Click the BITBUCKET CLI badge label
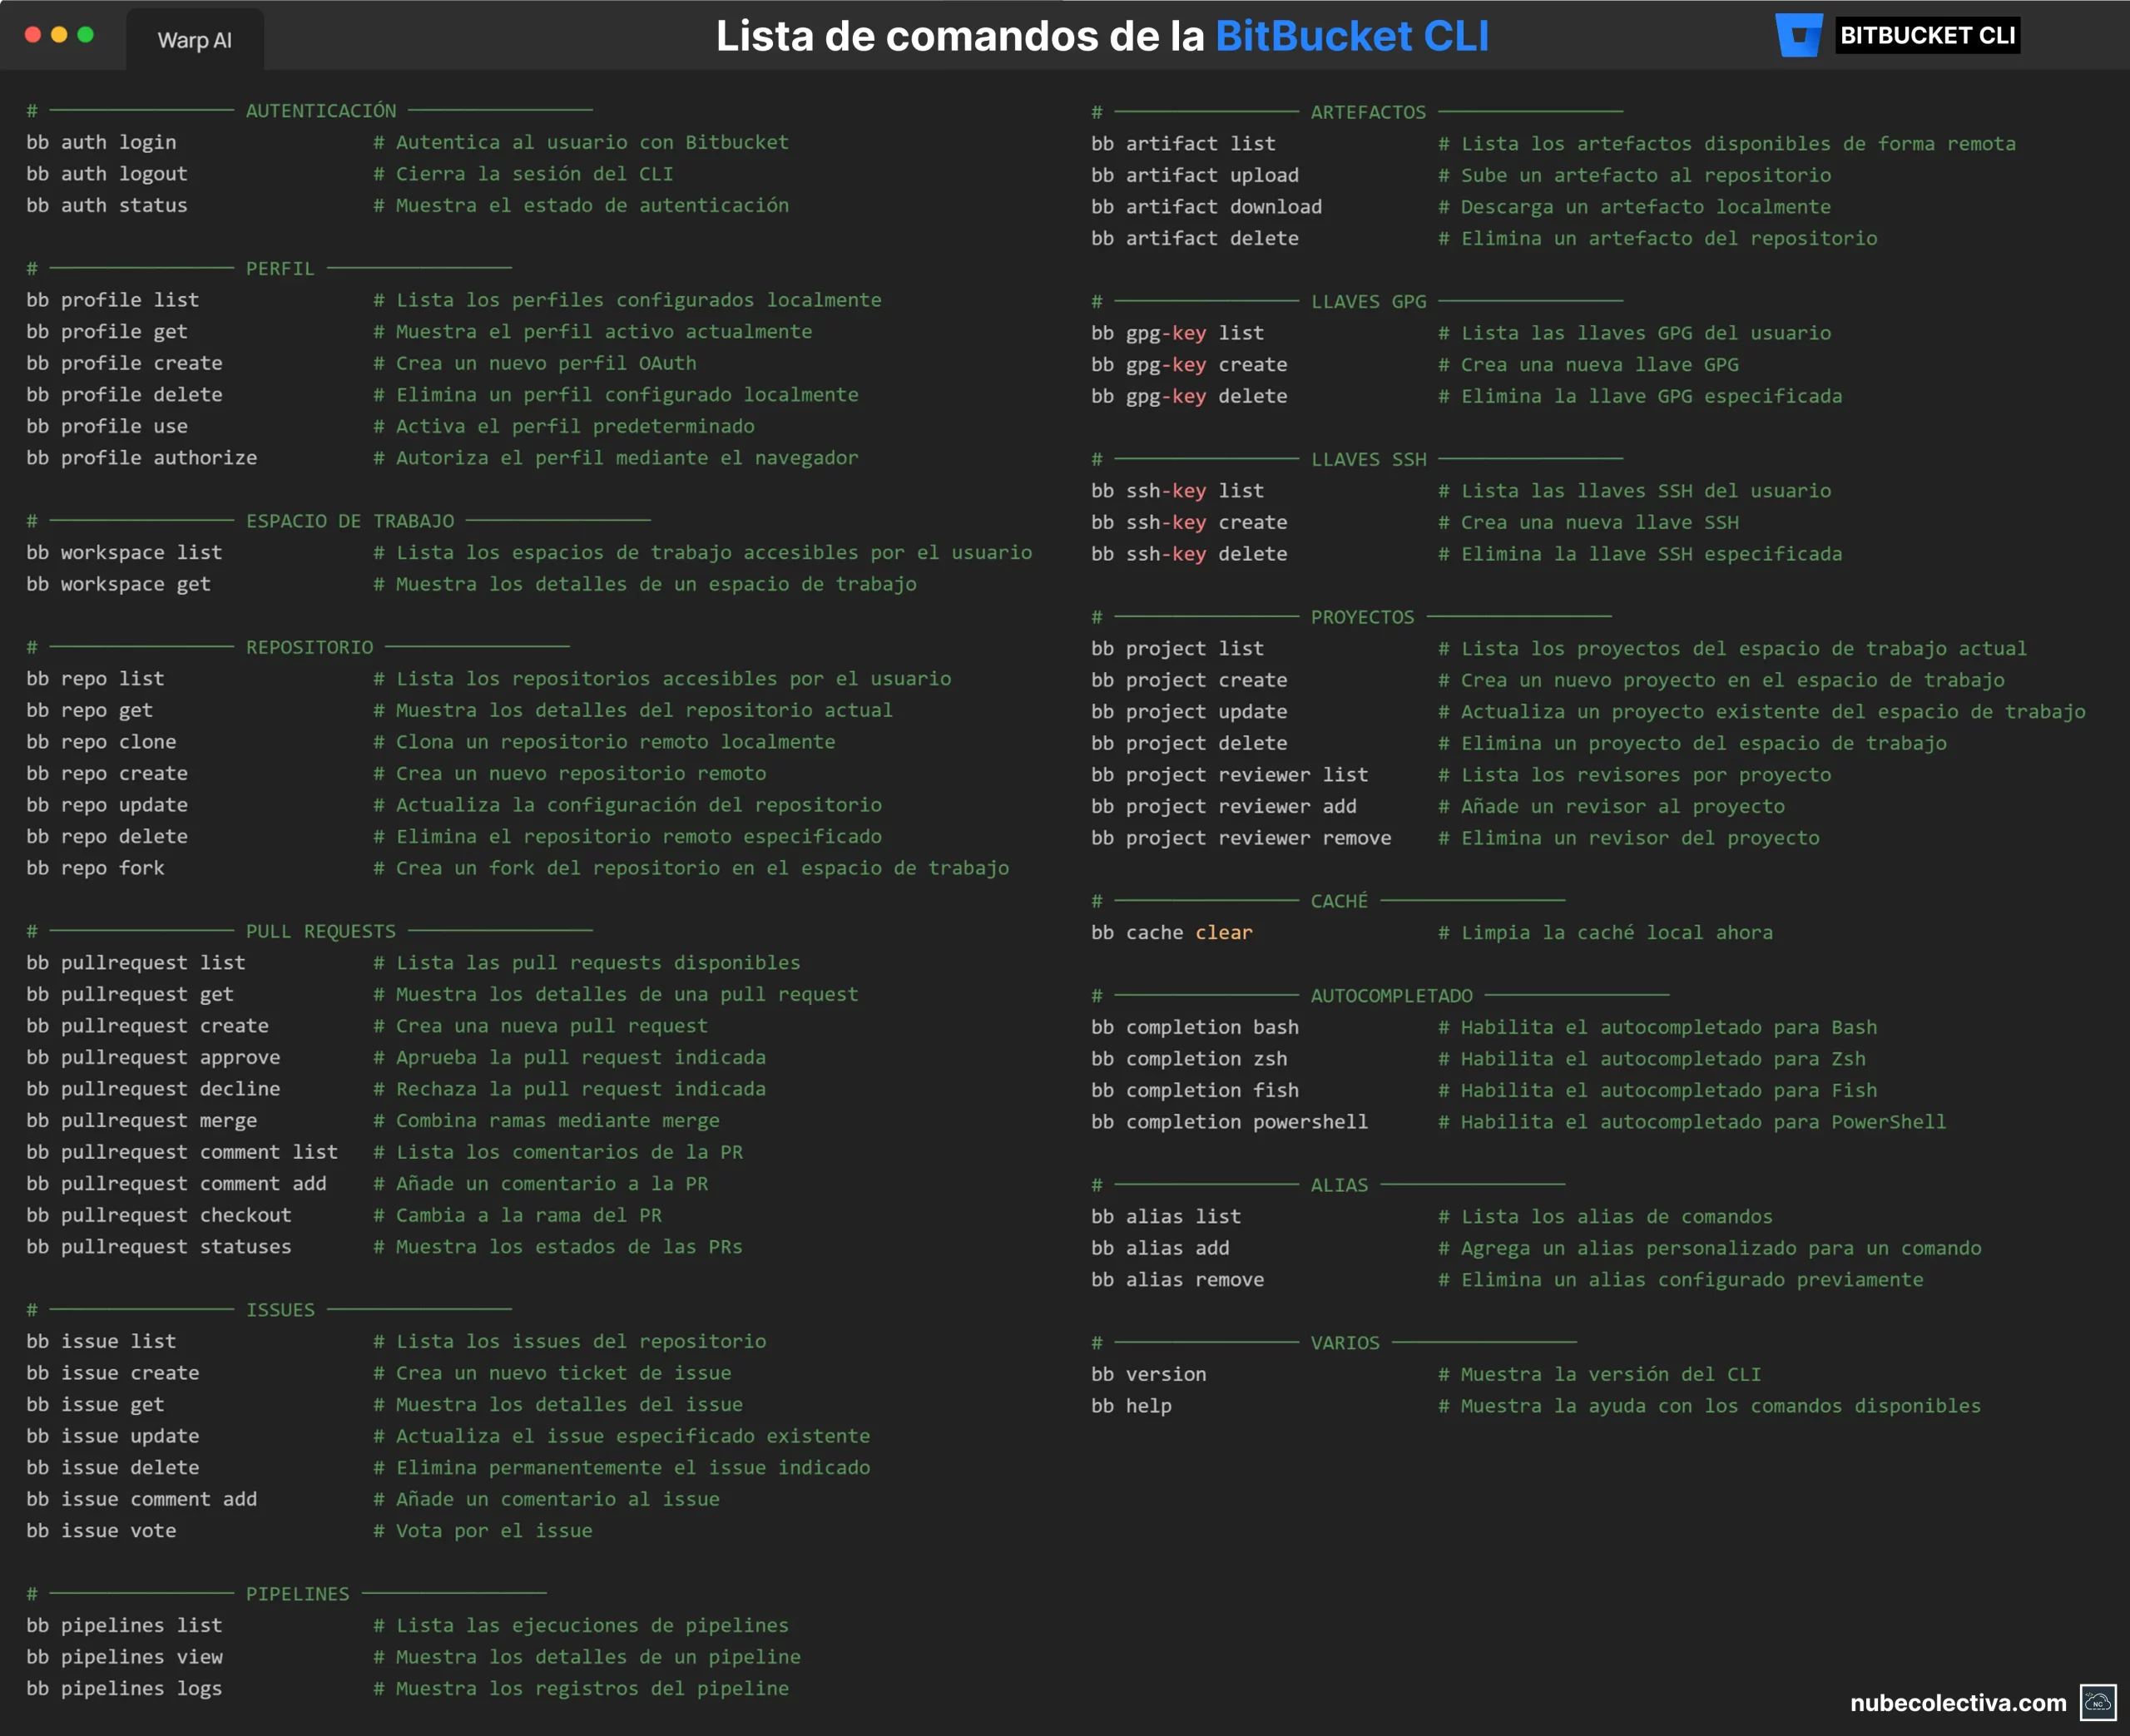Screen dimensions: 2130x1736 1927,35
